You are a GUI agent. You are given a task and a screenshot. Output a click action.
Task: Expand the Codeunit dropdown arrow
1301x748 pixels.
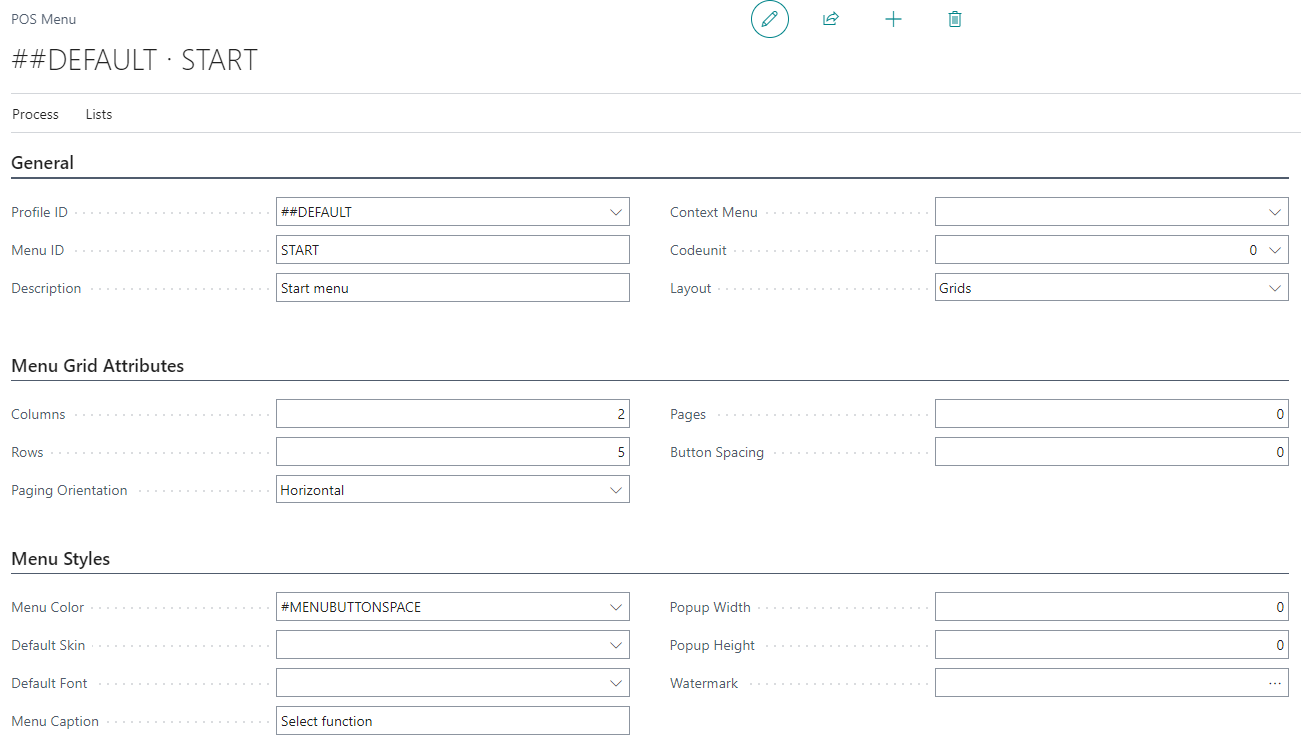1274,250
